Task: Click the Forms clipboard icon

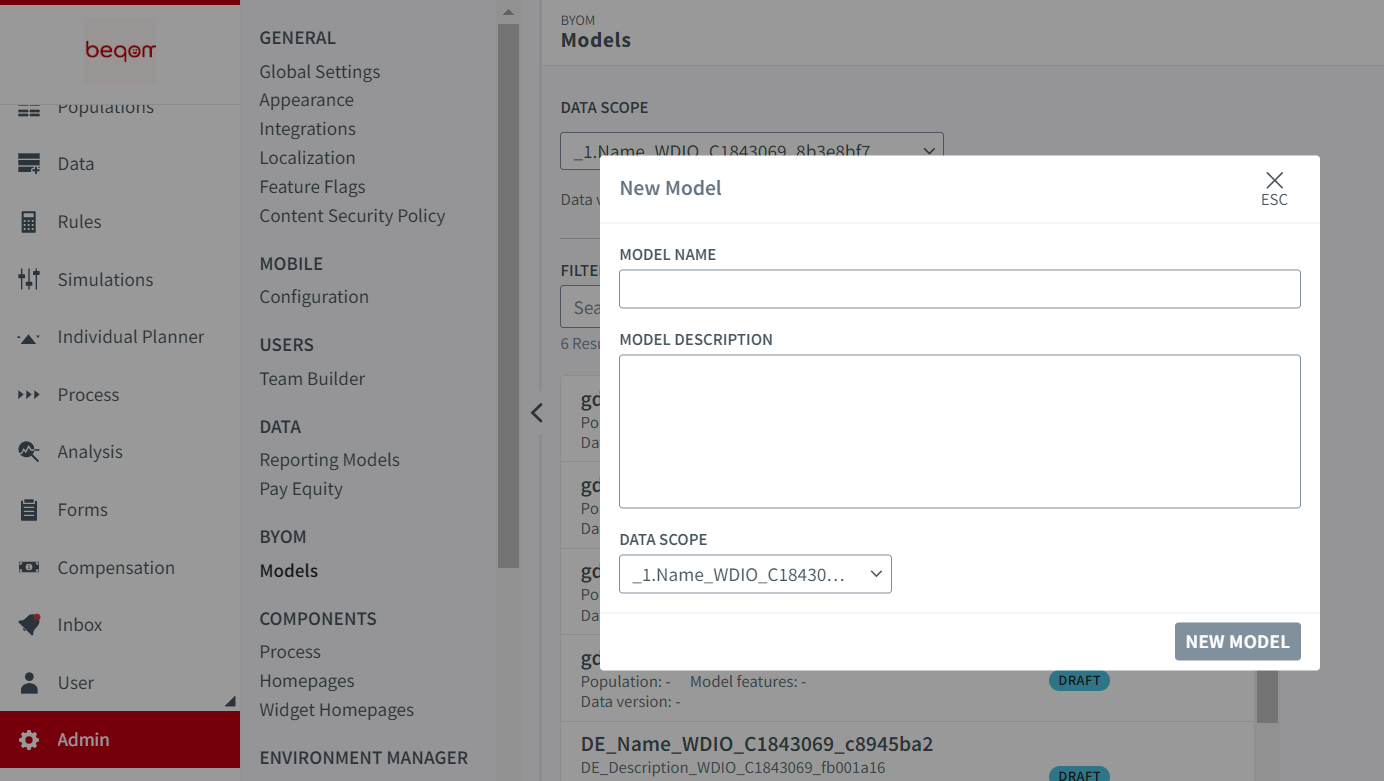Action: (29, 510)
